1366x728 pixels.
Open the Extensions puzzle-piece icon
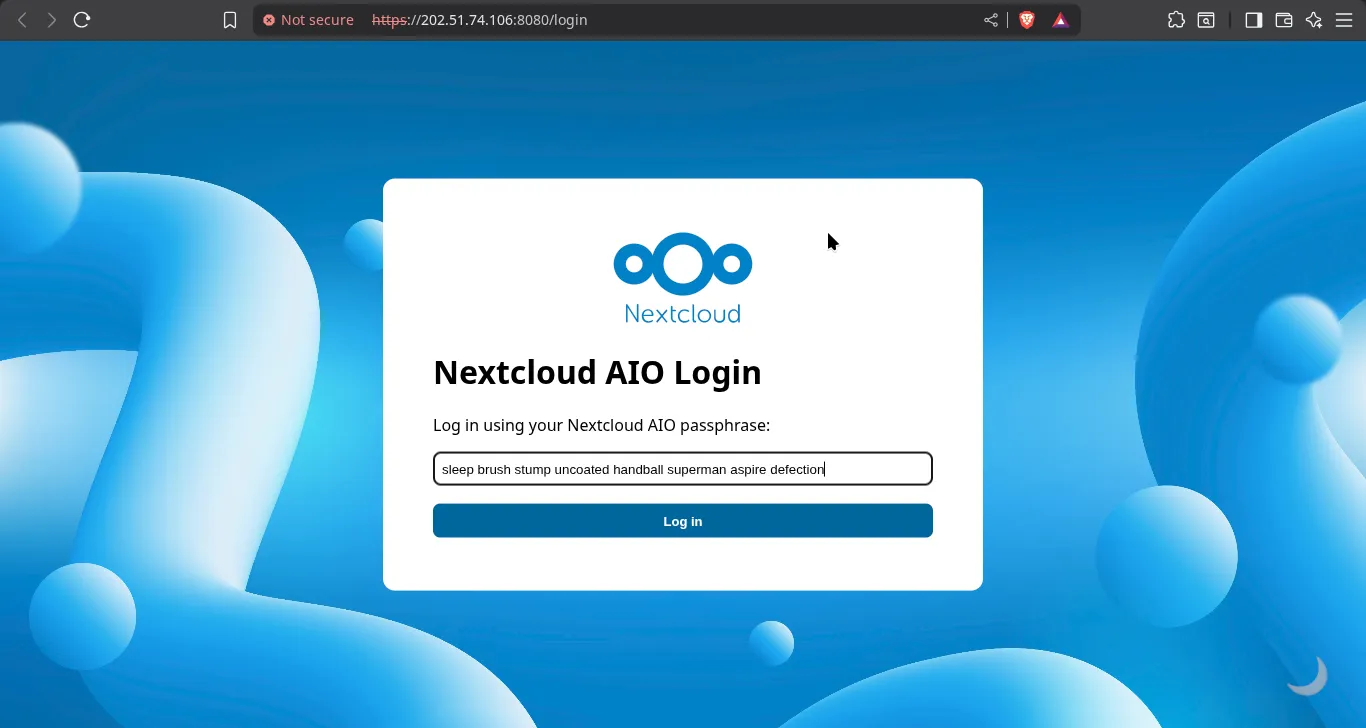(x=1176, y=20)
